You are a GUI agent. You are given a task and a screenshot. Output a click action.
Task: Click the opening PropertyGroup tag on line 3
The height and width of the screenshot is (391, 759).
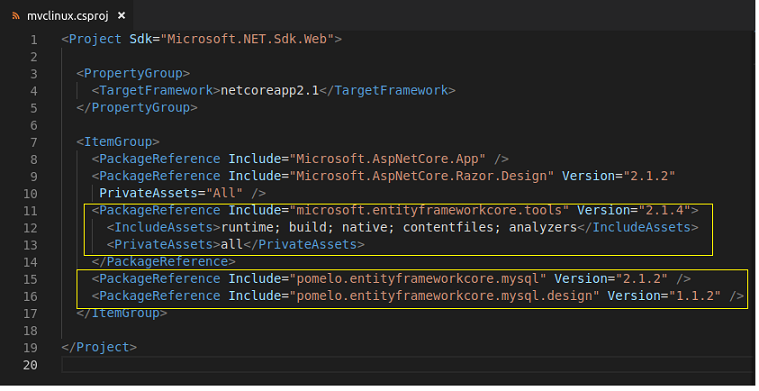(133, 74)
